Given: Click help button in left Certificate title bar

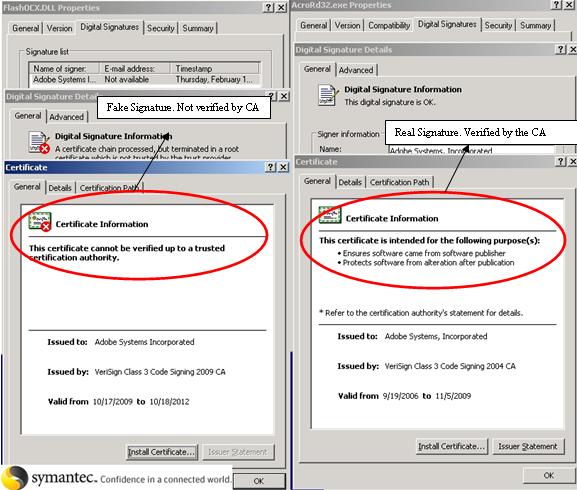Looking at the screenshot, I should [270, 167].
